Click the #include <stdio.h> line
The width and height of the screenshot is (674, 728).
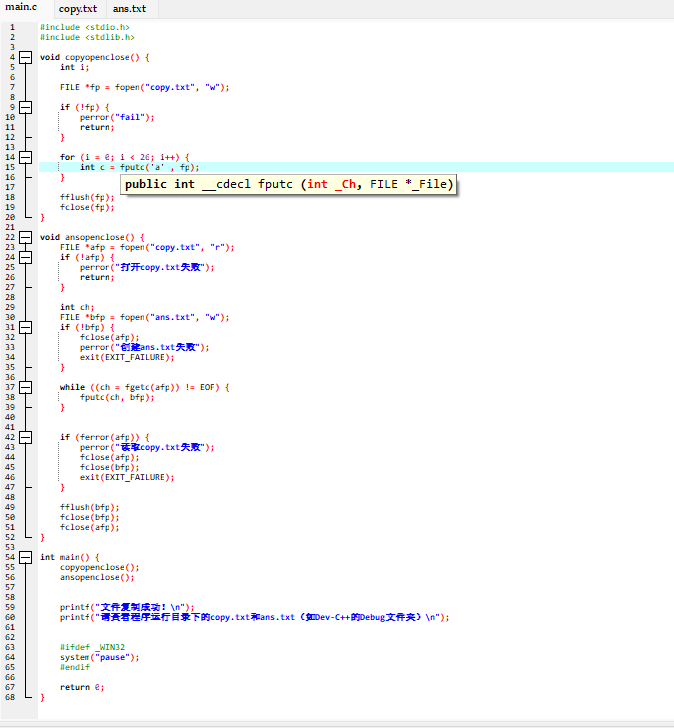coord(84,27)
